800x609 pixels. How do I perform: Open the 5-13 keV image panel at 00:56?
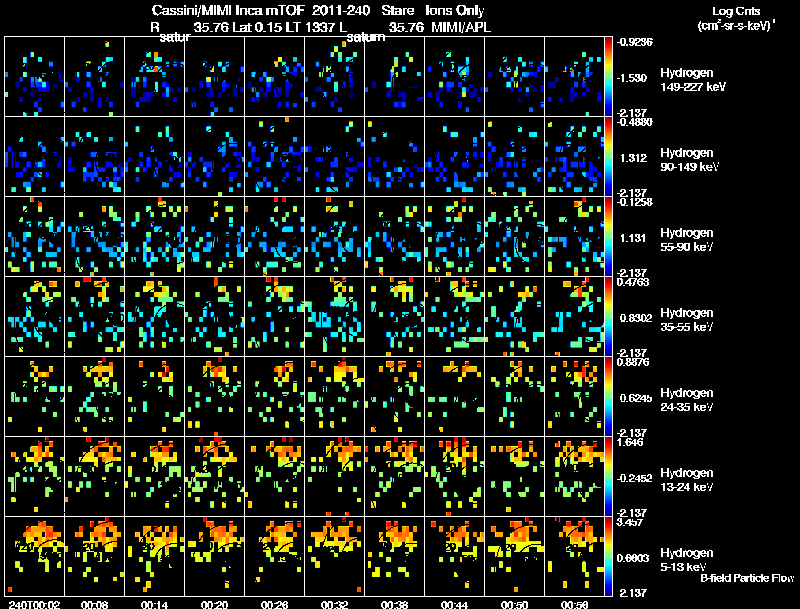[574, 556]
